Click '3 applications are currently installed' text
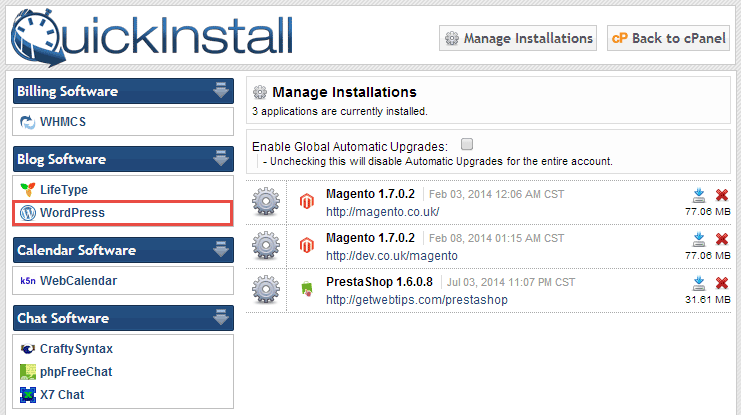 (340, 112)
